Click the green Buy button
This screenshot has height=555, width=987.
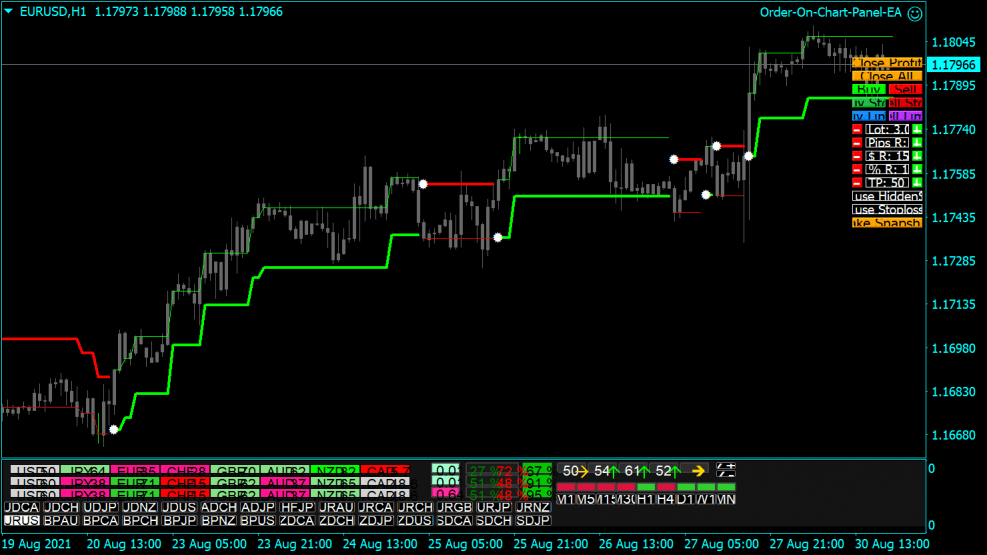(x=869, y=89)
